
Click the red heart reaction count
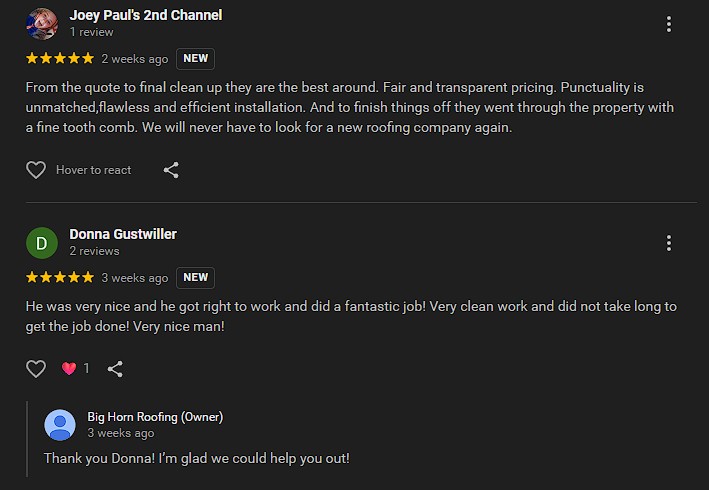pyautogui.click(x=75, y=369)
